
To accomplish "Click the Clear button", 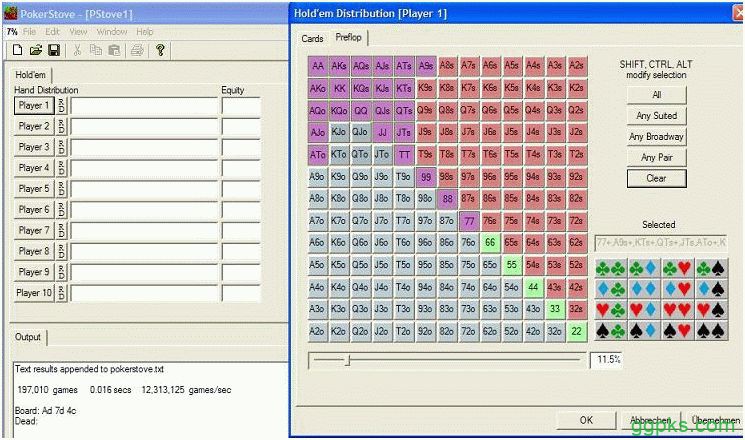I will pos(657,178).
